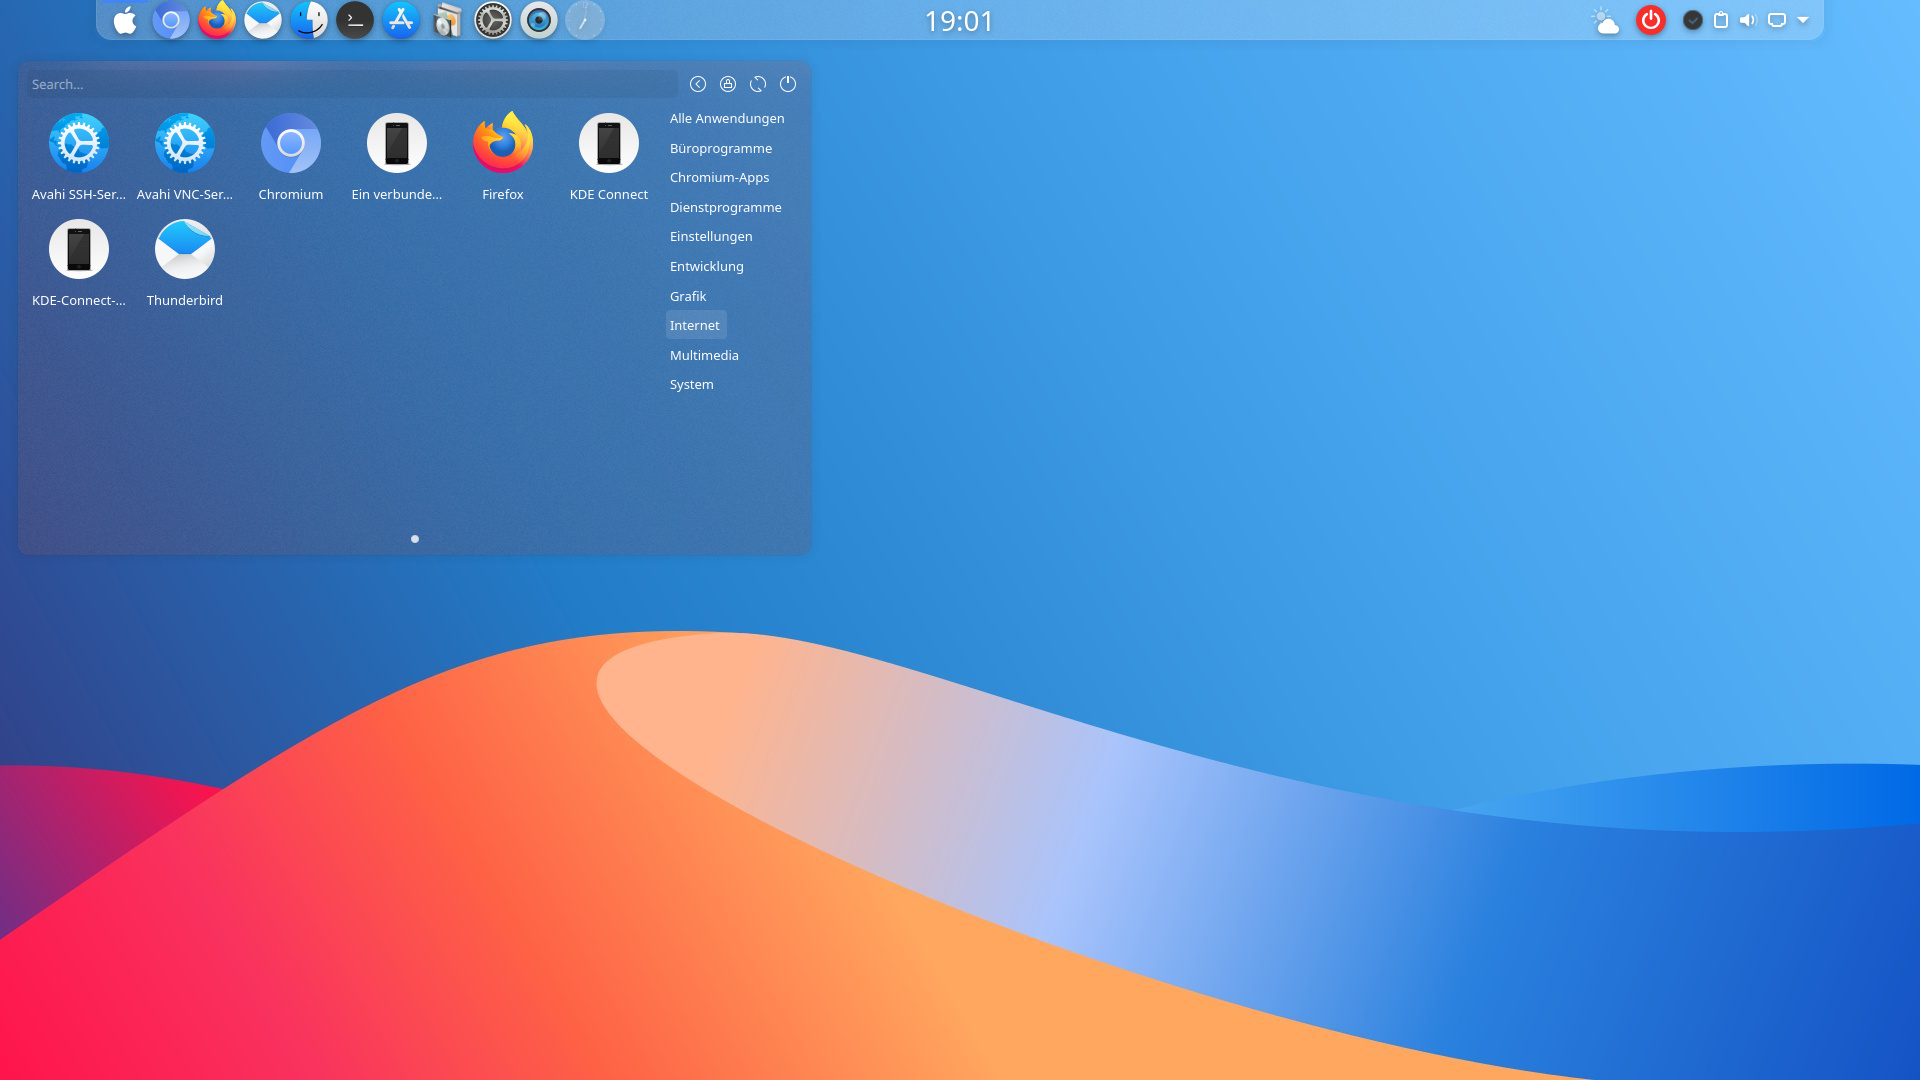Open the mail envelope icon in top dock
The height and width of the screenshot is (1080, 1920).
[x=263, y=20]
